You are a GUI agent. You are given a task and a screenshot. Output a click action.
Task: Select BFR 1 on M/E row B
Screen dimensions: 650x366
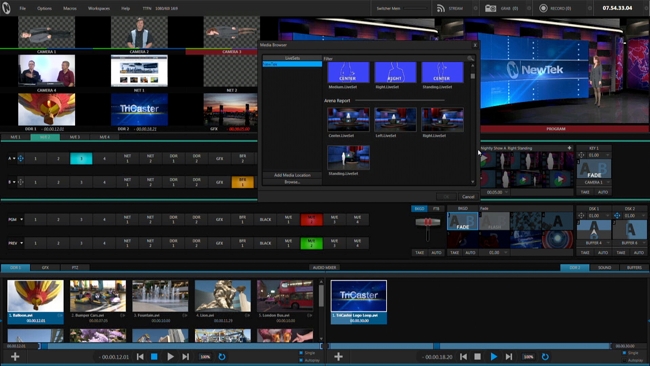(x=243, y=182)
